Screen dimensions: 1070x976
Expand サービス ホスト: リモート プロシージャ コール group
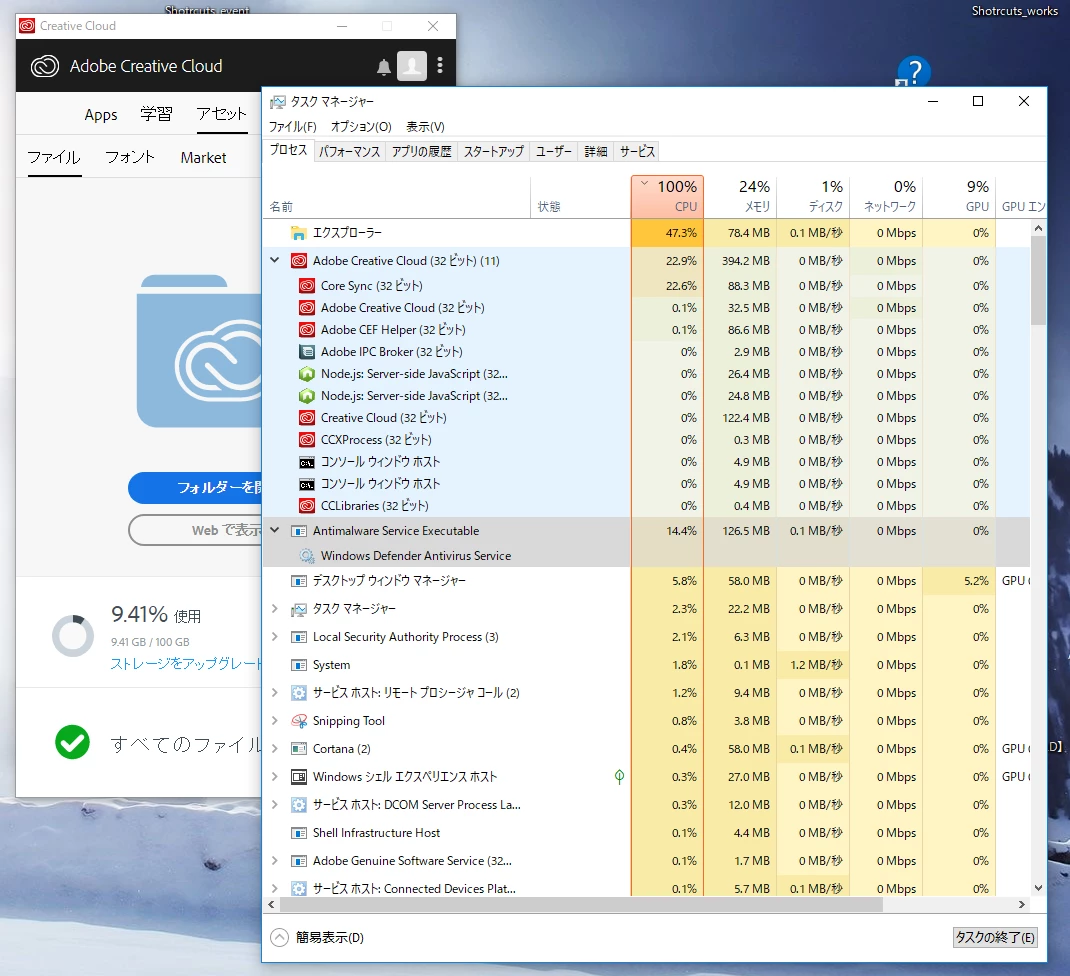coord(275,693)
